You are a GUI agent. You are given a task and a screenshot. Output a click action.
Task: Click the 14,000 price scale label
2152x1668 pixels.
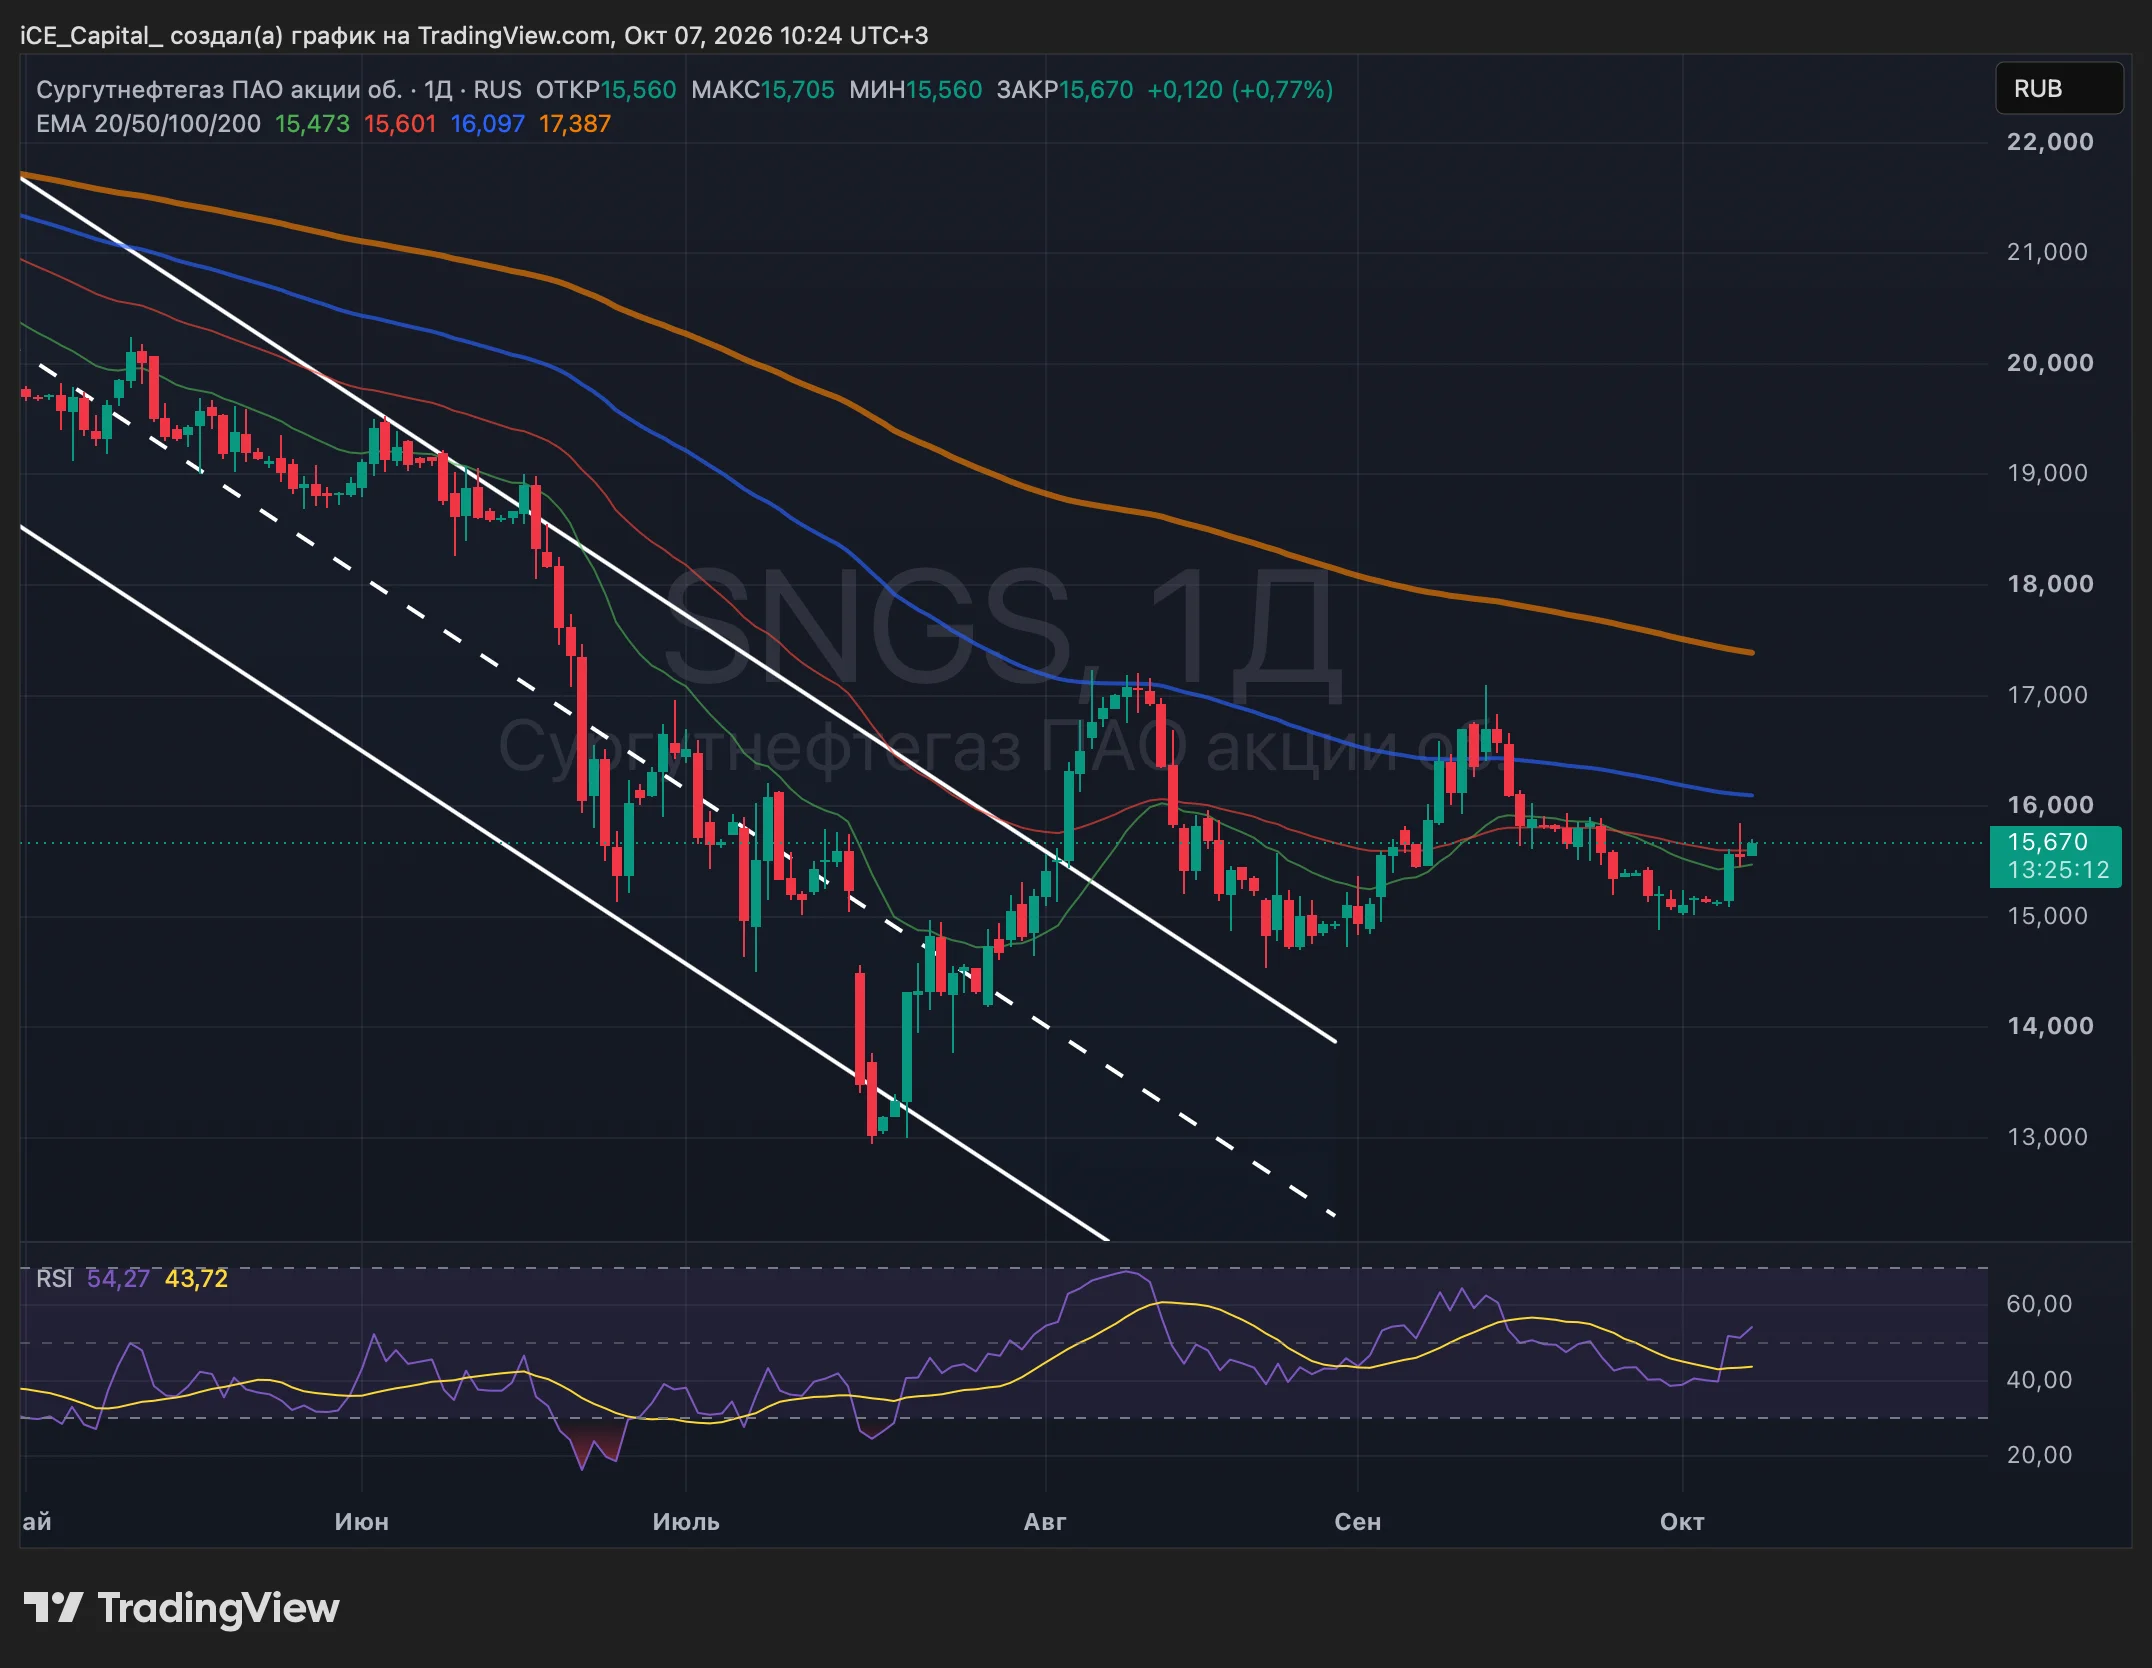point(2050,1026)
